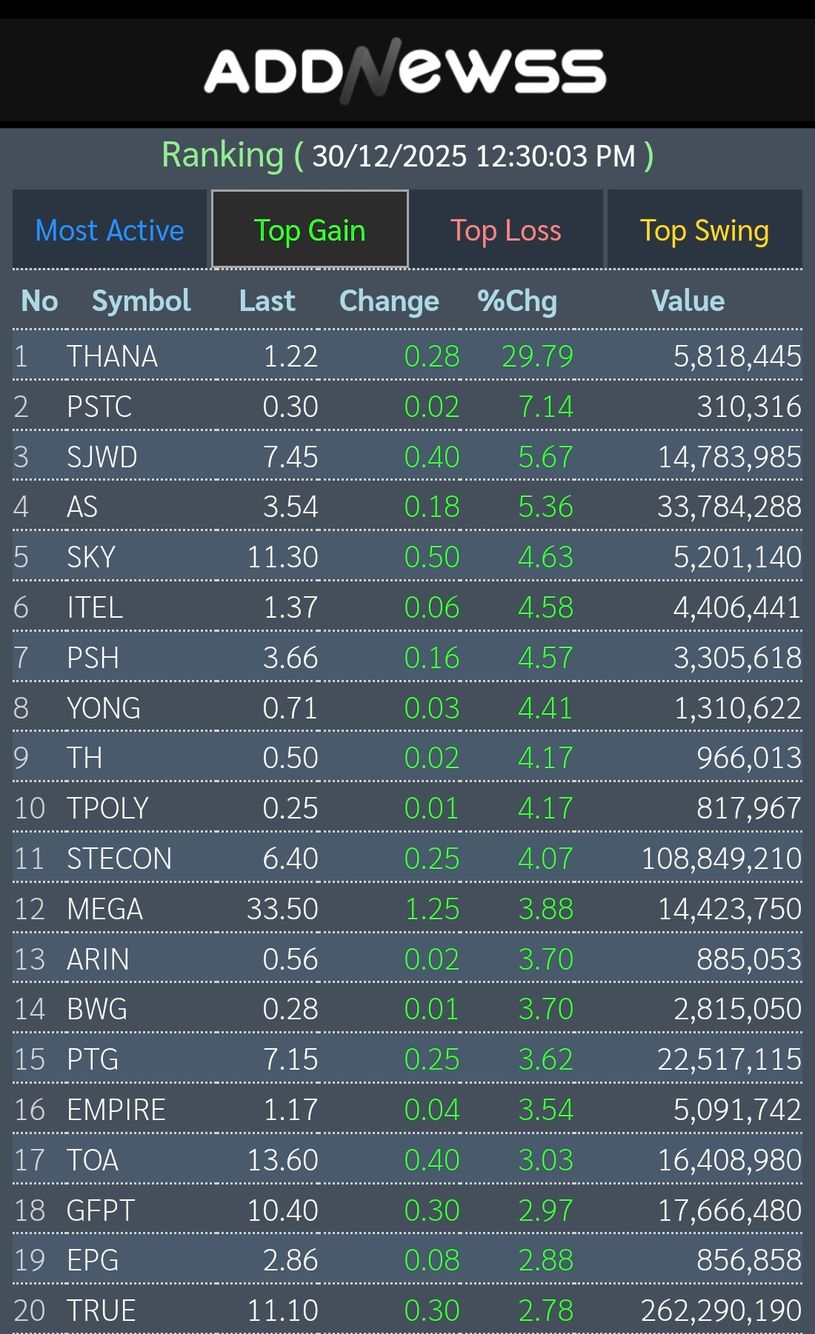Image resolution: width=815 pixels, height=1334 pixels.
Task: Sort by the Symbol column header
Action: (x=141, y=301)
